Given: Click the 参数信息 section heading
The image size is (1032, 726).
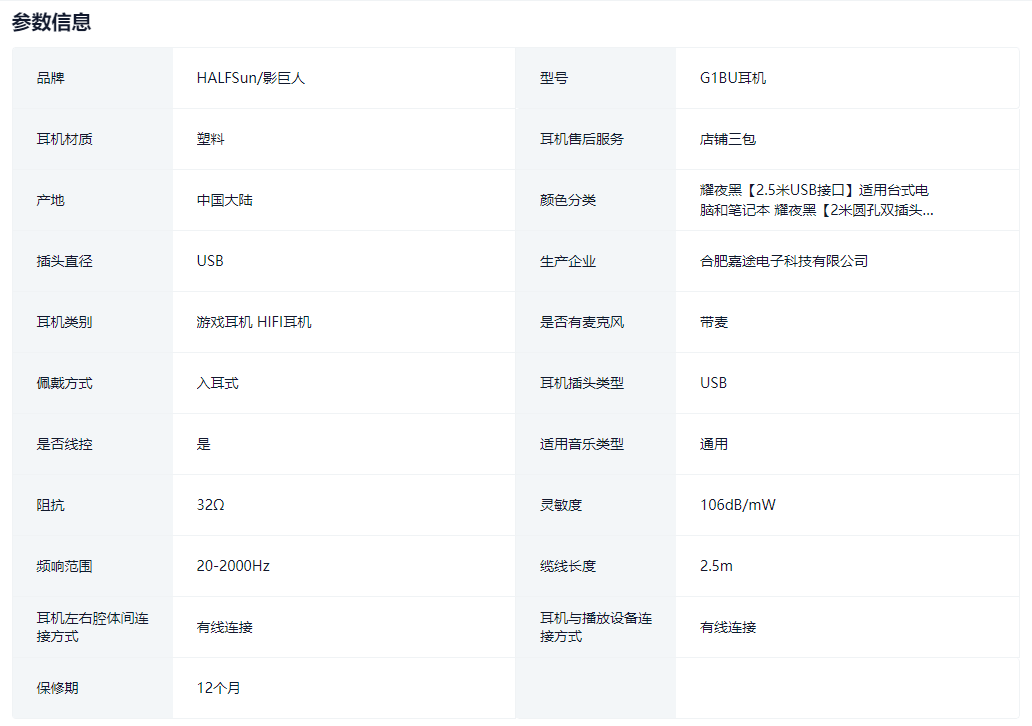Looking at the screenshot, I should tap(52, 22).
